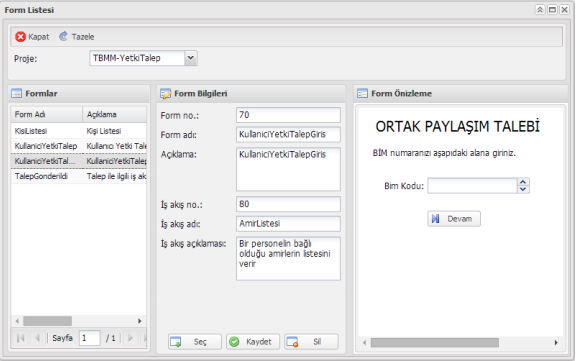Click the Tazele refresh icon

click(63, 36)
